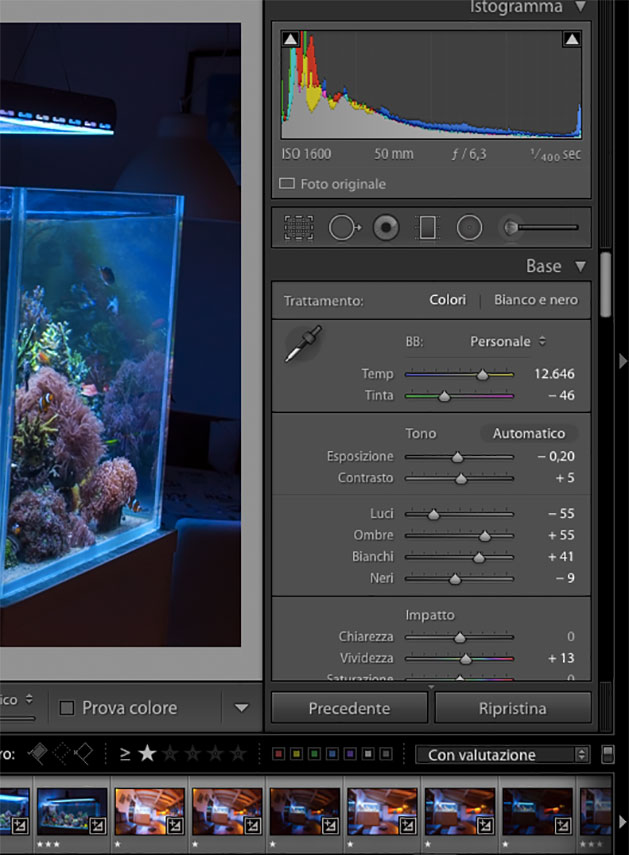Pick the white balance eyedropper
Viewport: 629px width, 855px height.
pyautogui.click(x=304, y=344)
